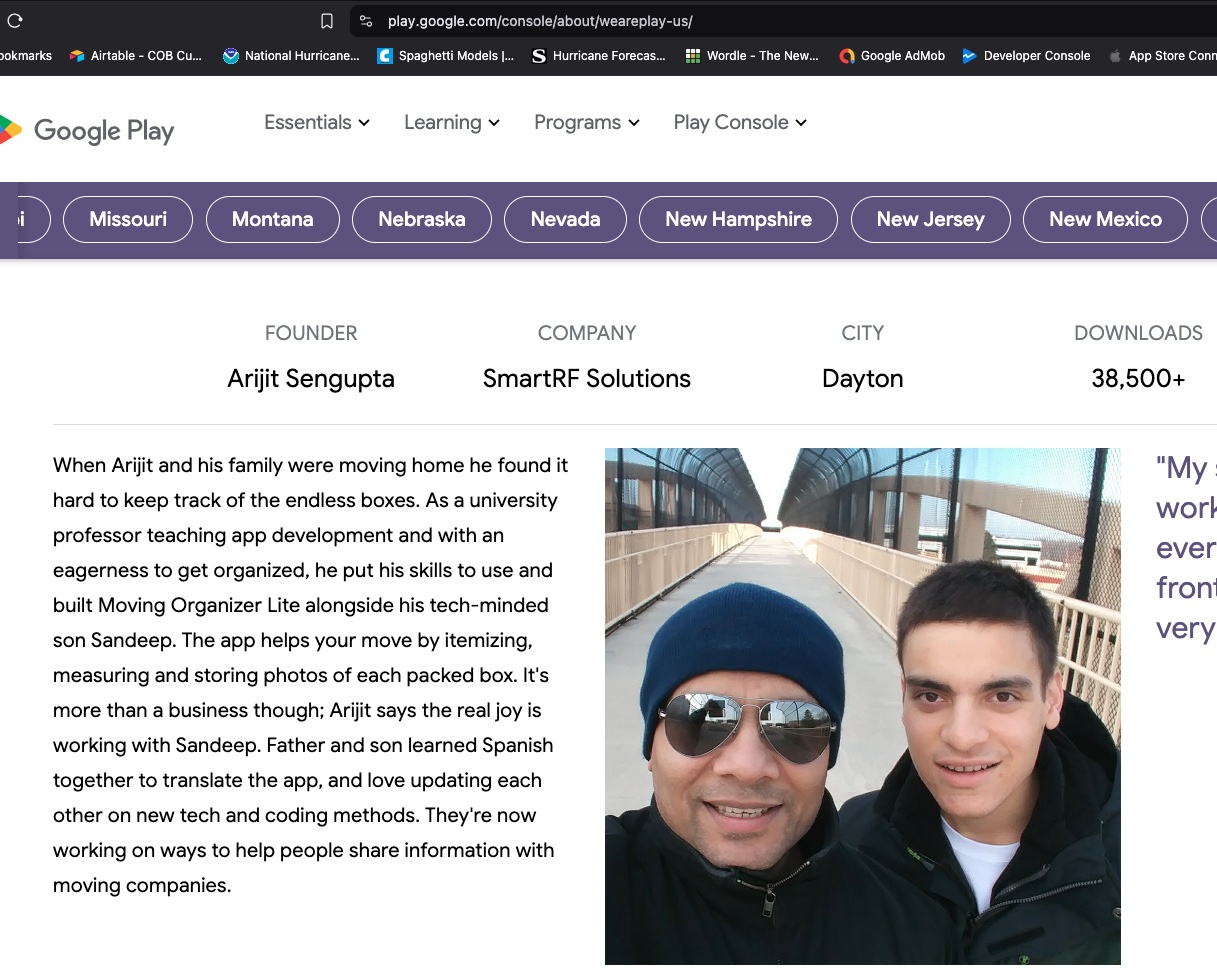This screenshot has width=1217, height=975.
Task: Open Wordle bookmark icon
Action: point(693,56)
